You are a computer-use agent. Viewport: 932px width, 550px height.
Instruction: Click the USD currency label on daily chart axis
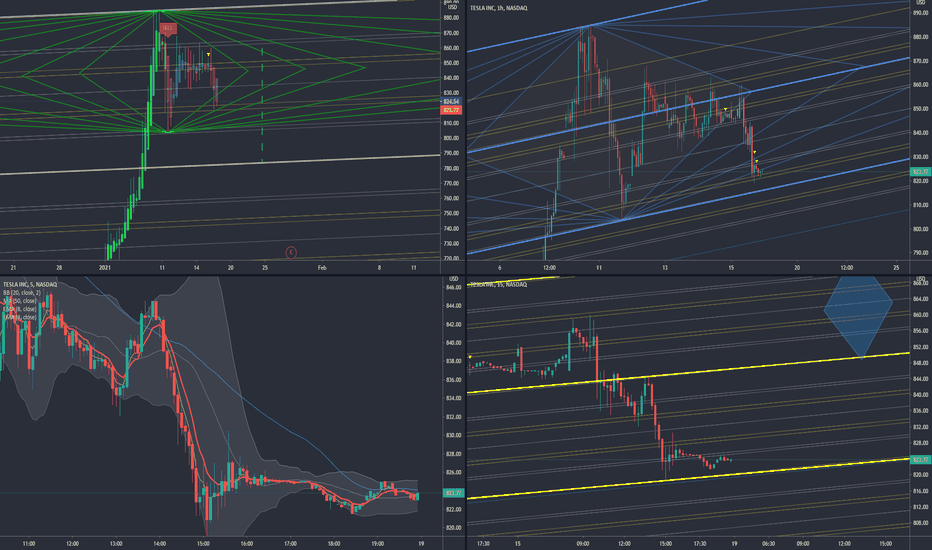(x=452, y=8)
